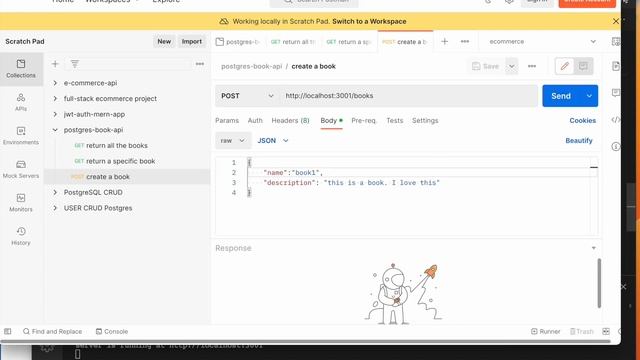Open collections panel more options ellipsis
Image resolution: width=640 pixels, height=360 pixels.
[200, 64]
